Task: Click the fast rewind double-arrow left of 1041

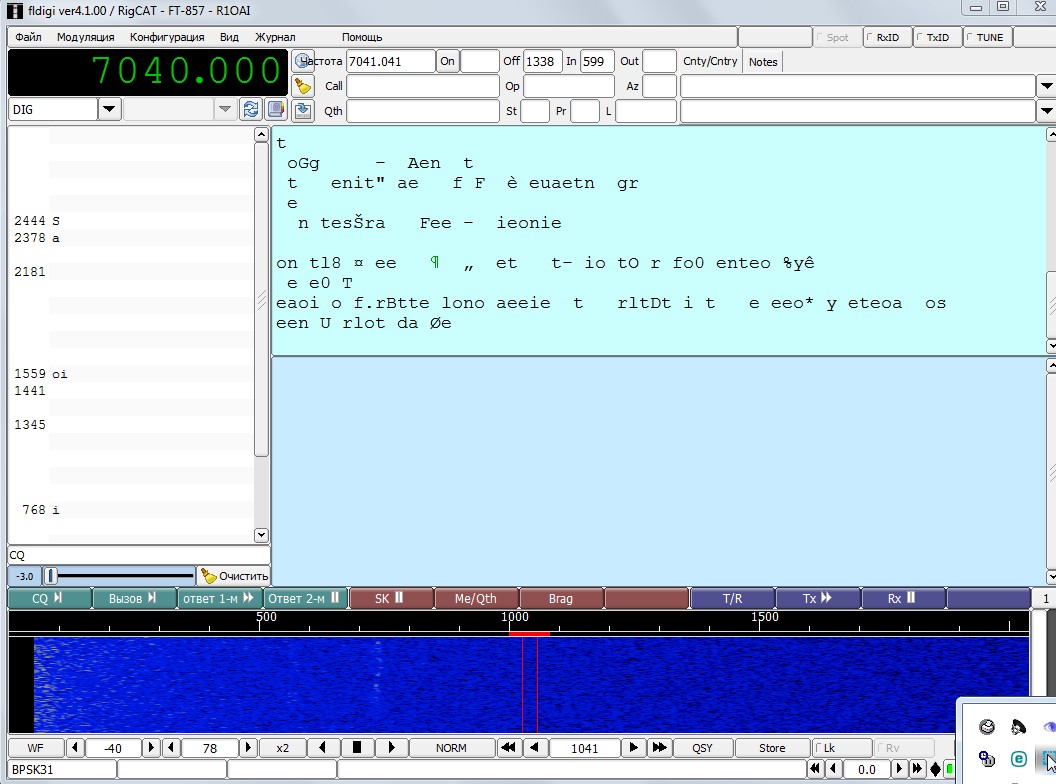Action: click(x=509, y=748)
